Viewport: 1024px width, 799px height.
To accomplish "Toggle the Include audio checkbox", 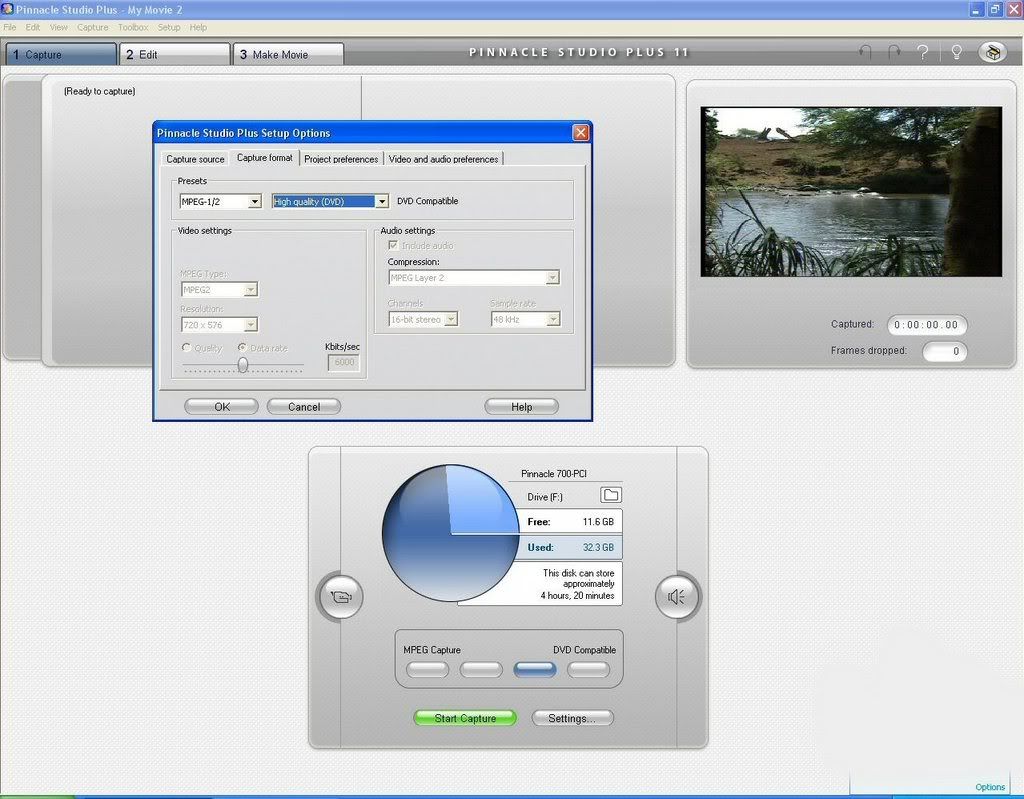I will pos(393,245).
